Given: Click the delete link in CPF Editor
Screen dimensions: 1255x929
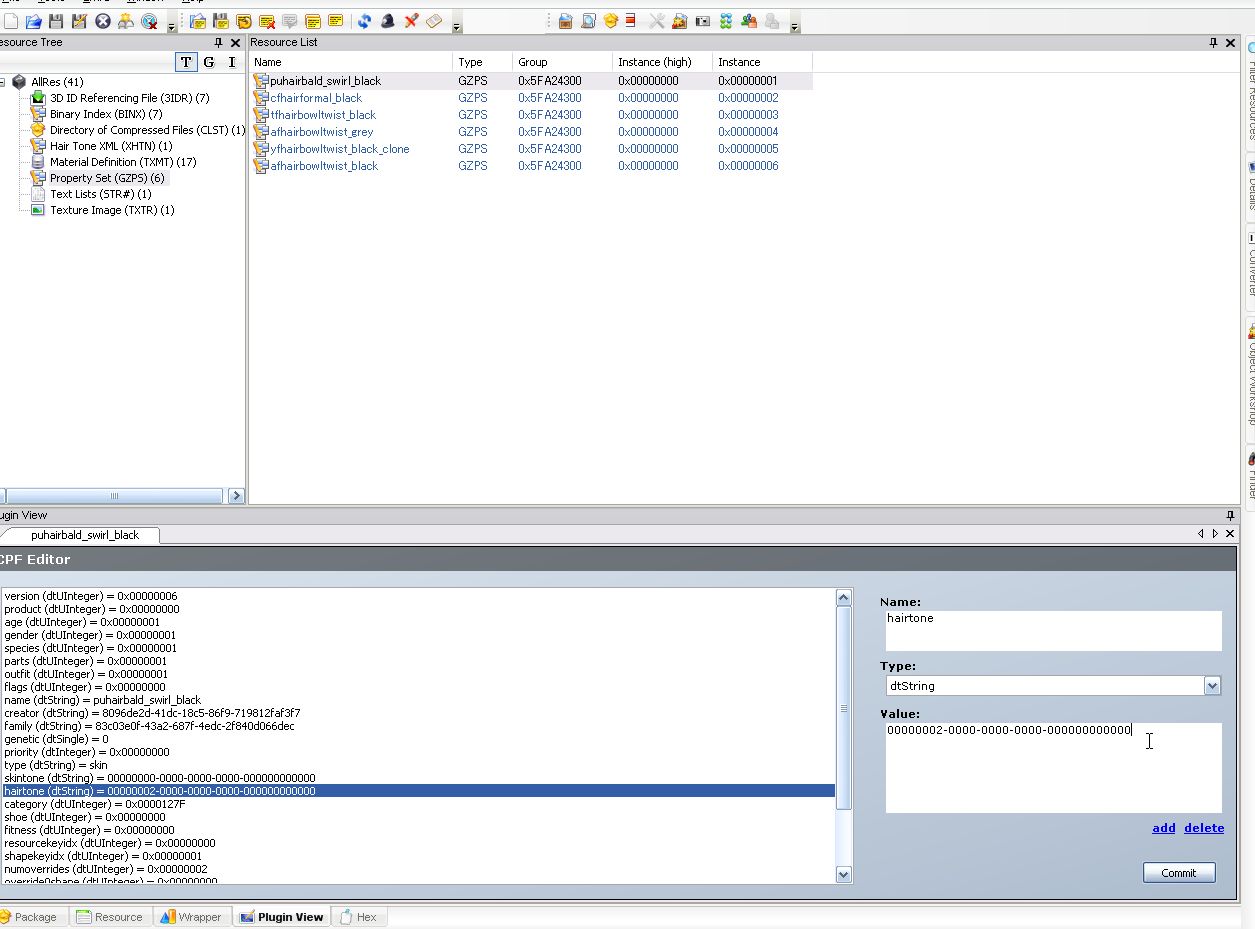Looking at the screenshot, I should (x=1203, y=828).
